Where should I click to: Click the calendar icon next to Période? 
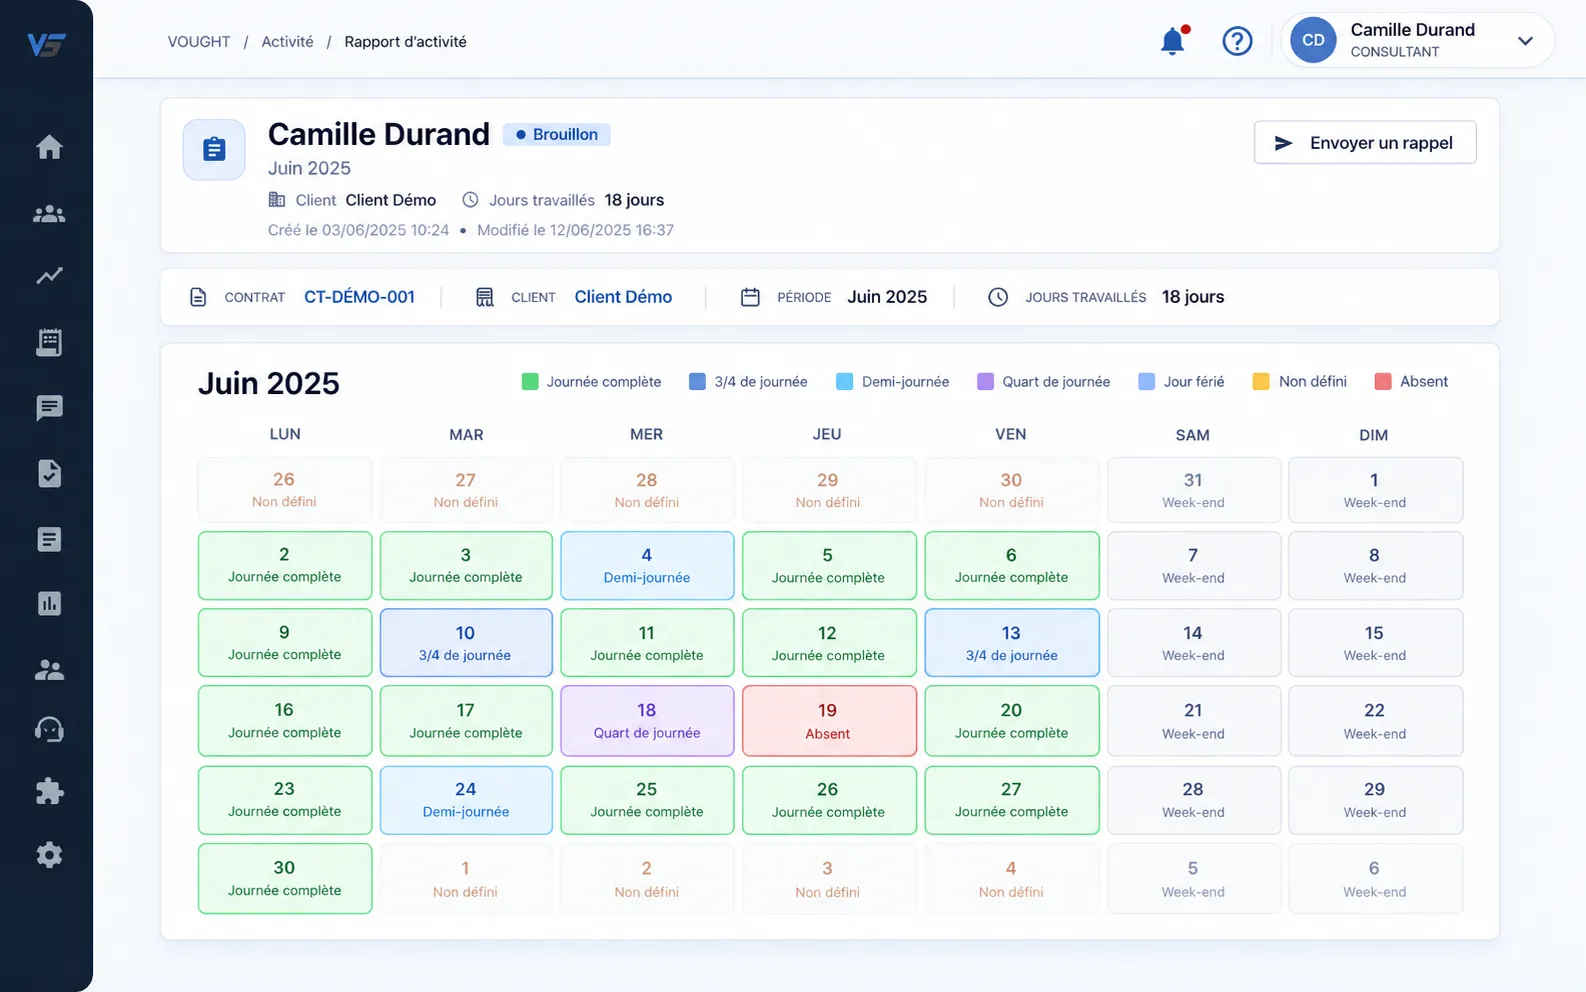pyautogui.click(x=750, y=297)
